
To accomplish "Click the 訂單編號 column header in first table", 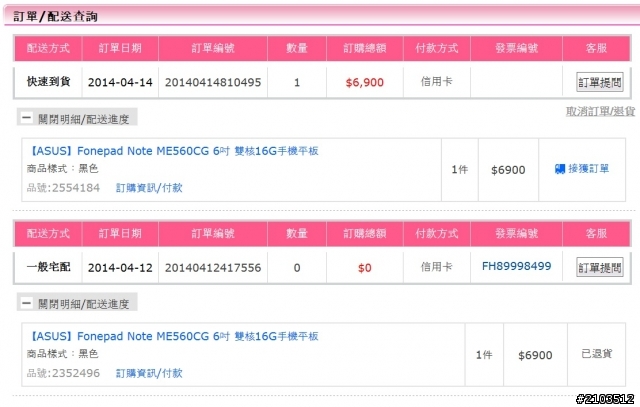I will pyautogui.click(x=213, y=48).
